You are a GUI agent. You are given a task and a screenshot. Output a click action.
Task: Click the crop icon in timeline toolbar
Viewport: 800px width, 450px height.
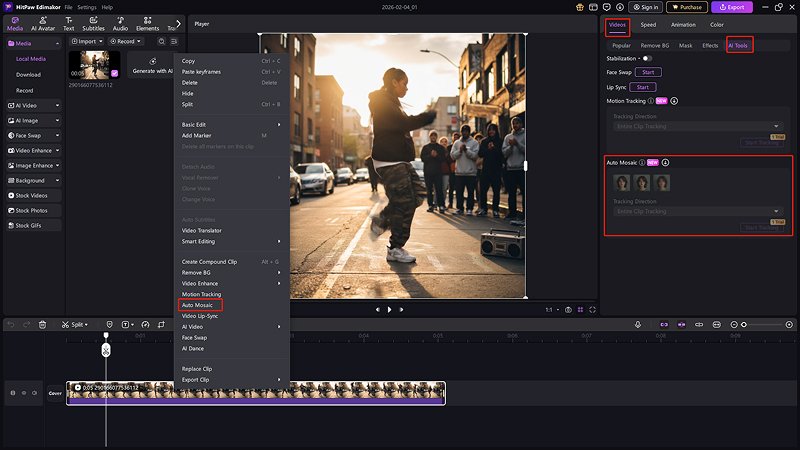click(x=162, y=324)
